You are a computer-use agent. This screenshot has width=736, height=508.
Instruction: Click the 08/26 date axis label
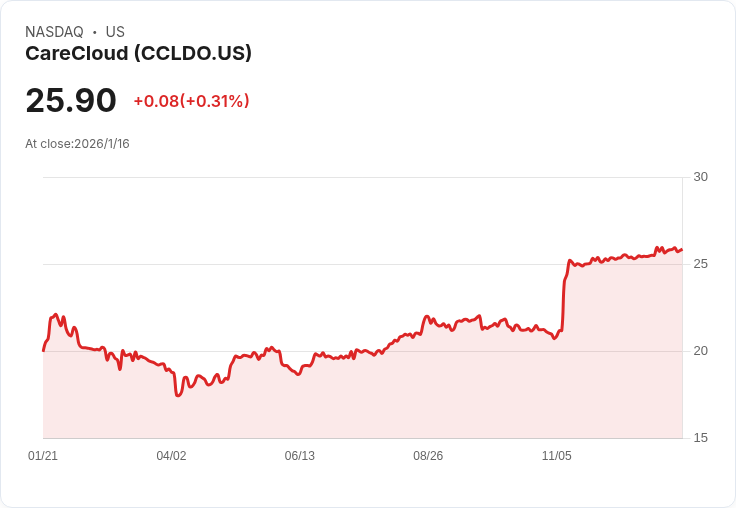(428, 456)
